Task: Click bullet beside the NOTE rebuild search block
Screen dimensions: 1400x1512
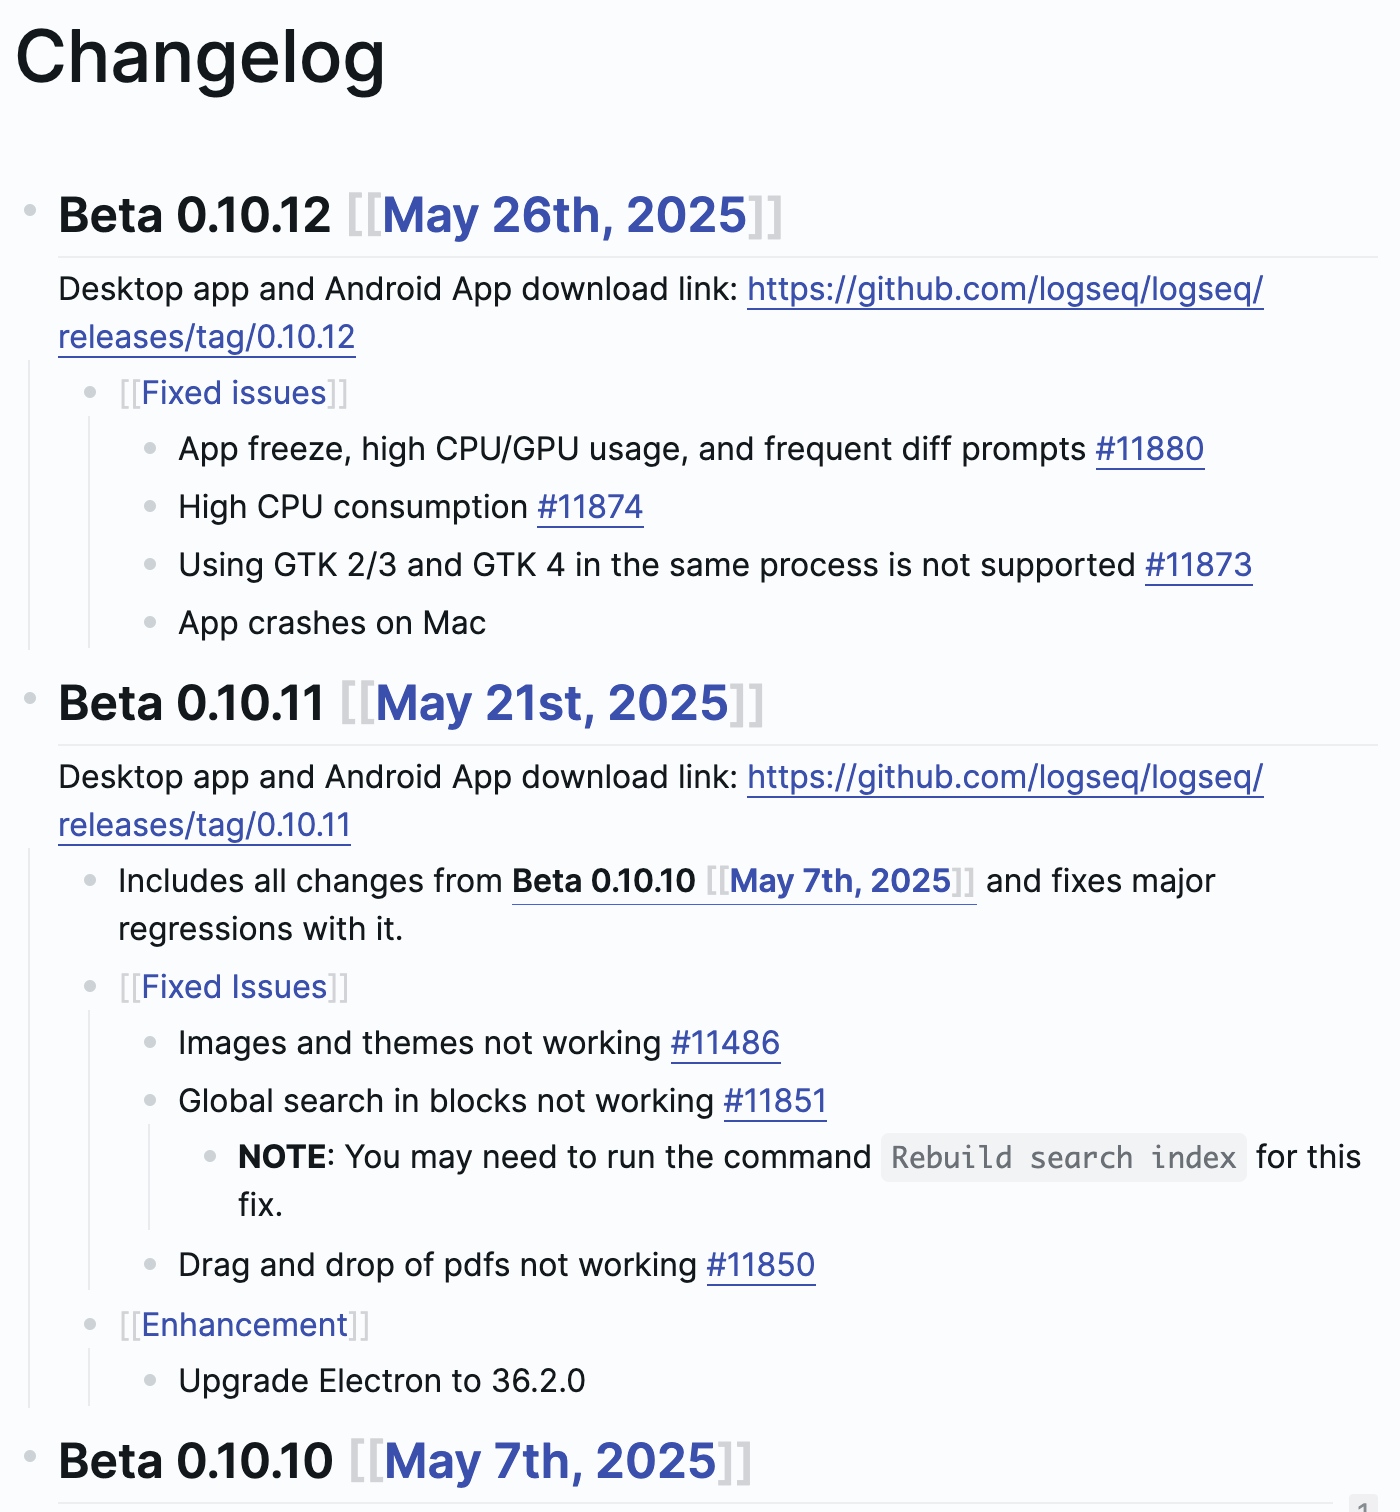Action: pyautogui.click(x=210, y=1156)
